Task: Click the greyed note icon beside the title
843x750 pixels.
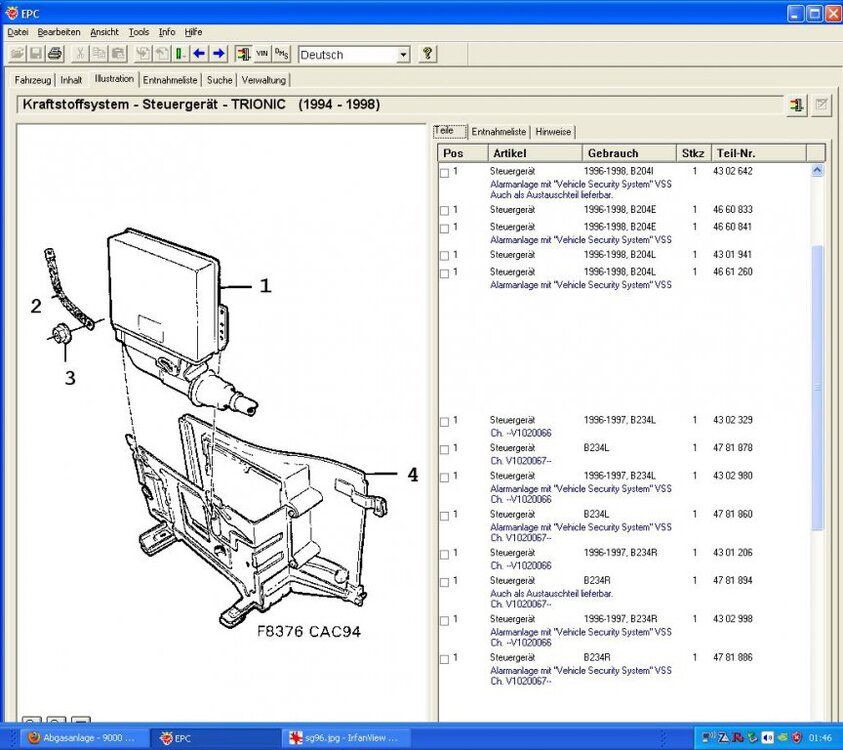Action: pos(821,105)
